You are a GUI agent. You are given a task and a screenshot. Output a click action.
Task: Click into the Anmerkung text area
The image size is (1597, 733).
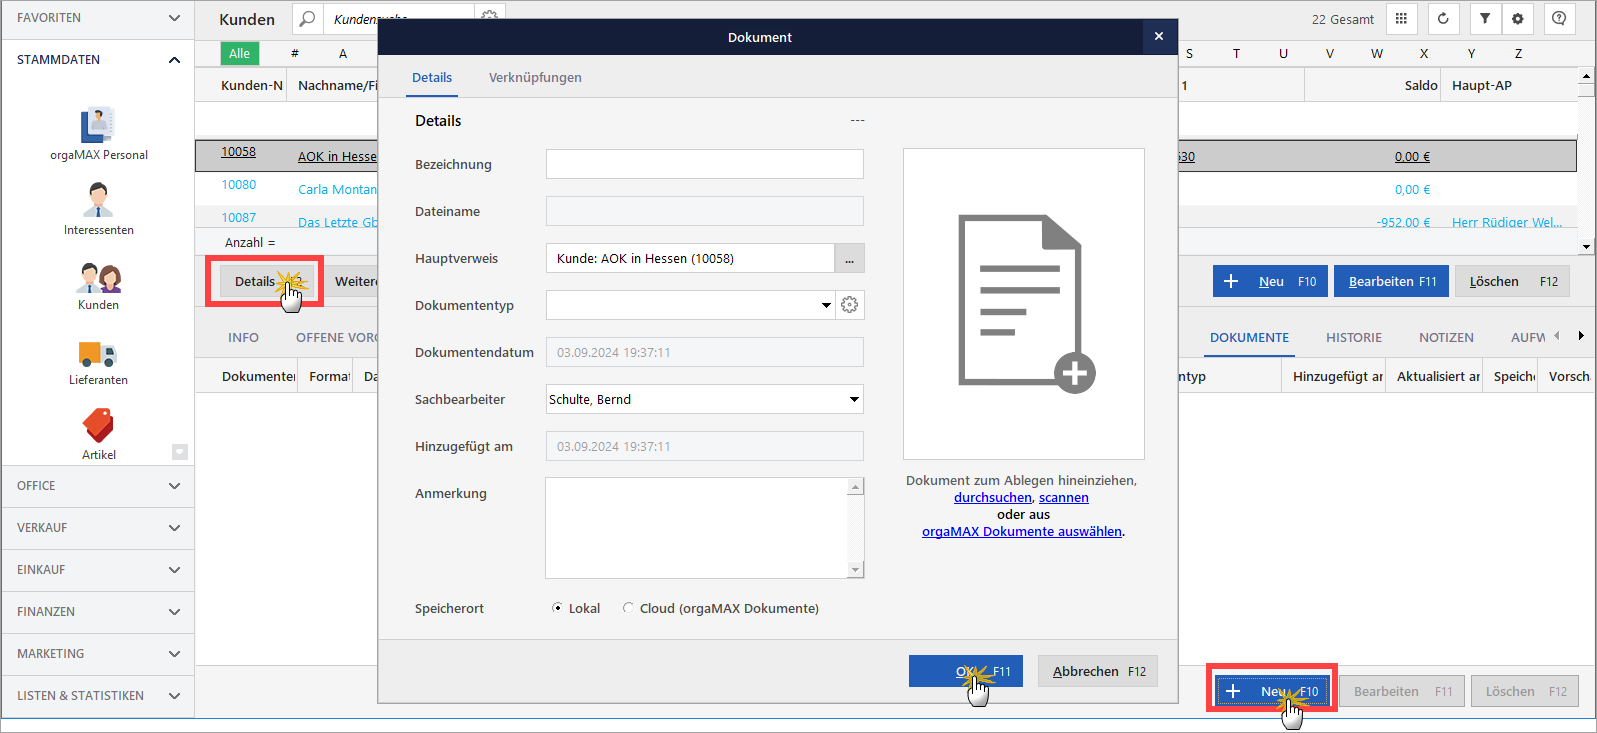point(697,528)
